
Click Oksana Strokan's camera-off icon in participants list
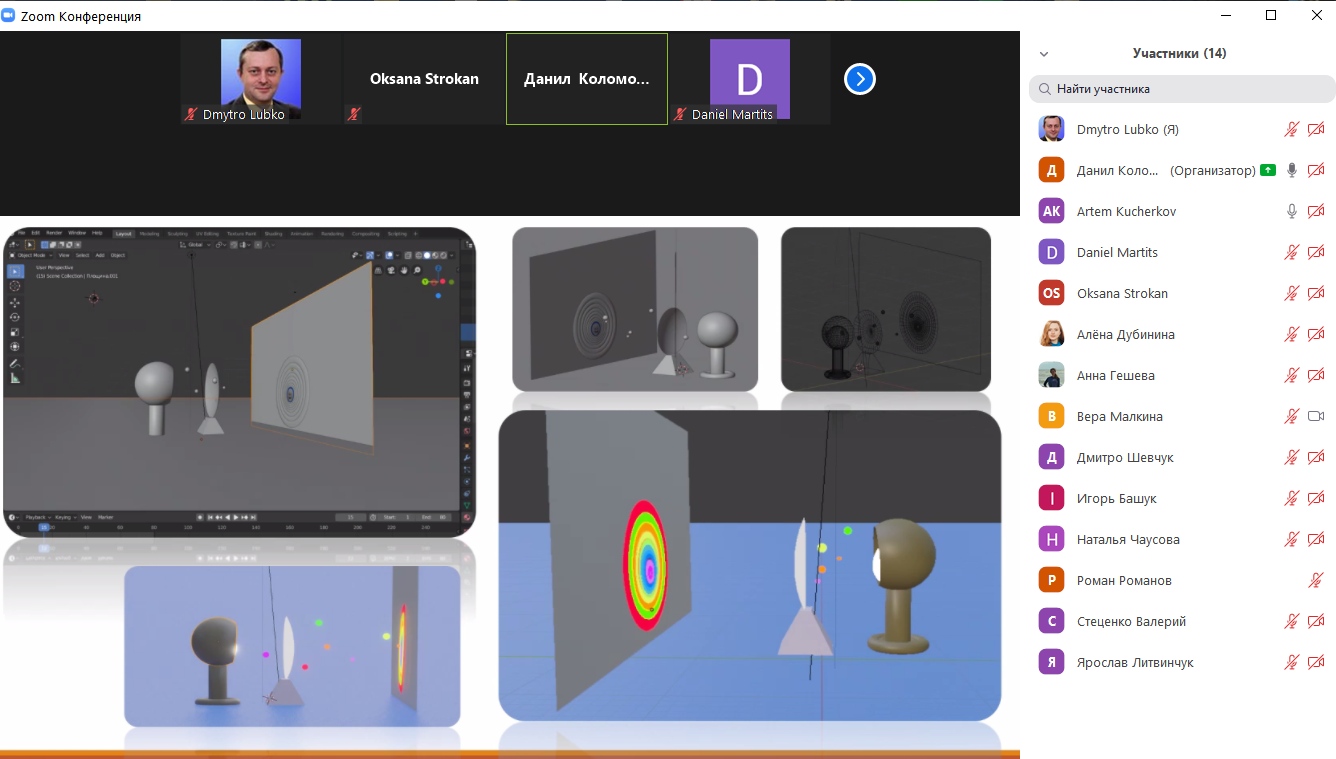(1316, 293)
